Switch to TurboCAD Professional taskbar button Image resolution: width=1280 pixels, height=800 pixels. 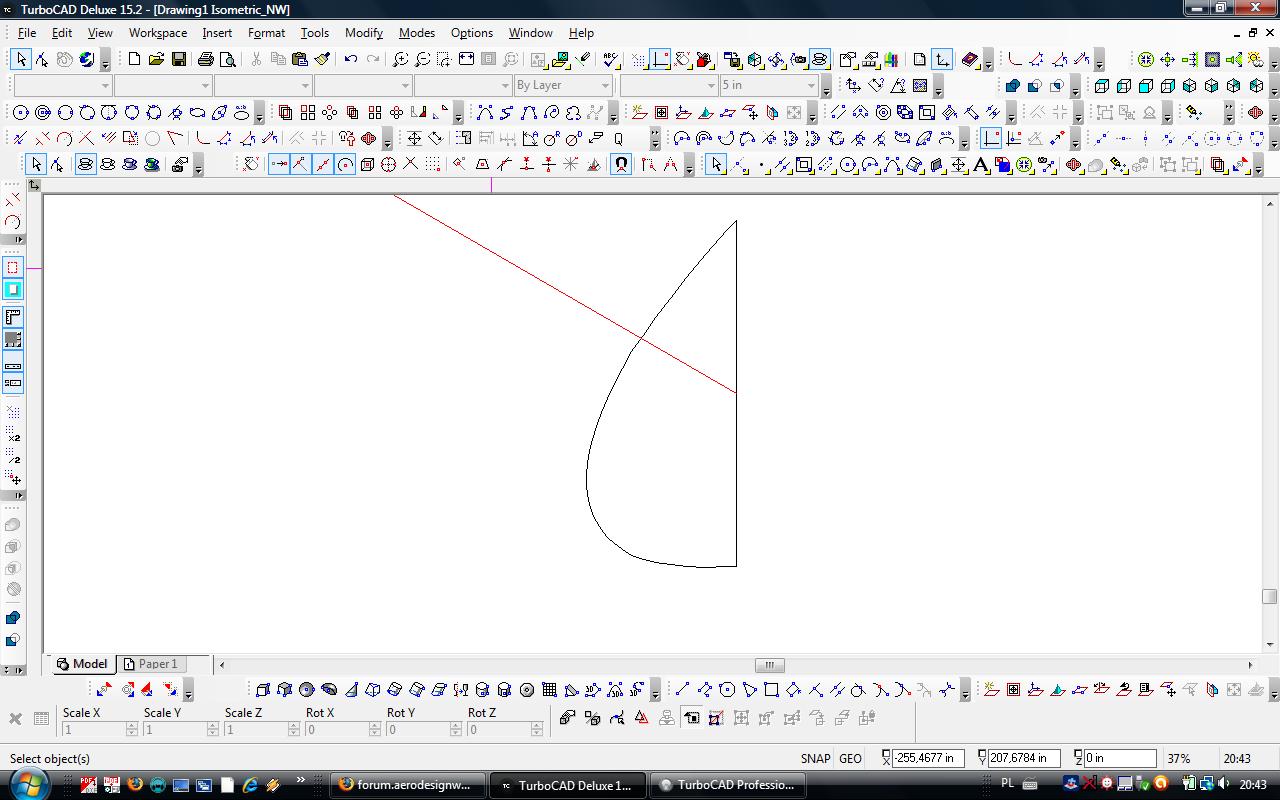[727, 785]
